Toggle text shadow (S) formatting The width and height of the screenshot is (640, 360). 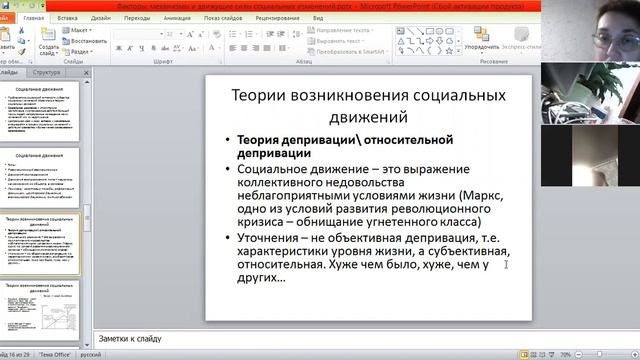153,48
